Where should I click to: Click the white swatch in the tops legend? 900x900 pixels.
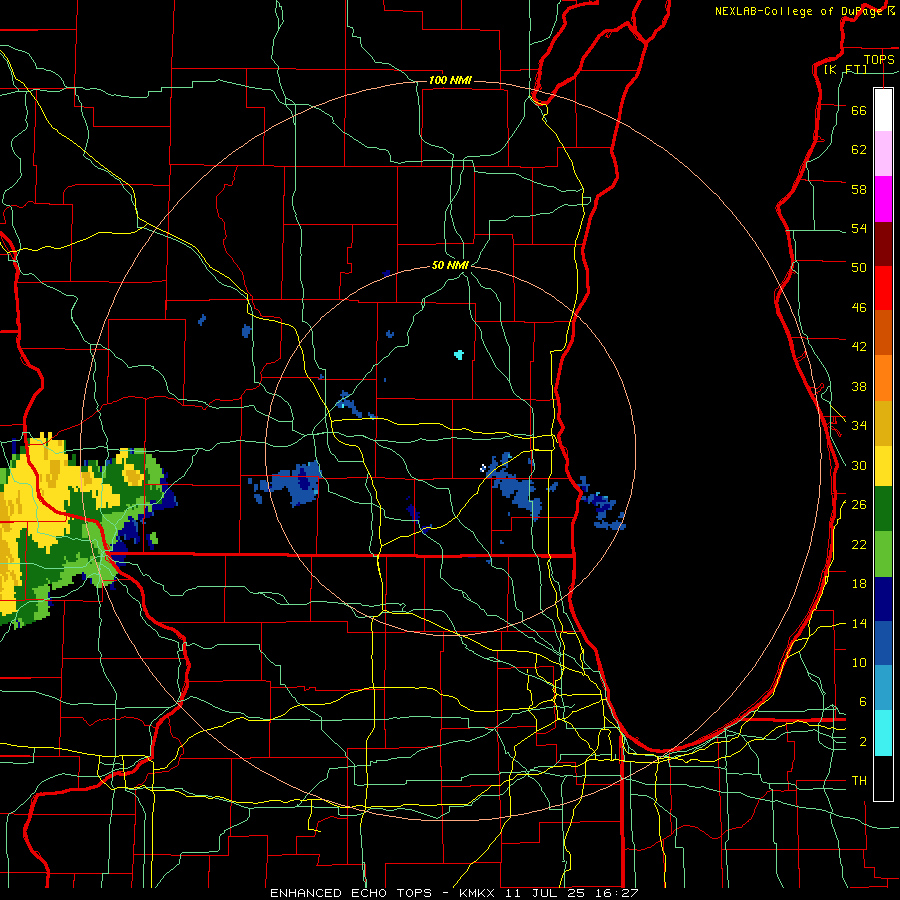click(883, 110)
